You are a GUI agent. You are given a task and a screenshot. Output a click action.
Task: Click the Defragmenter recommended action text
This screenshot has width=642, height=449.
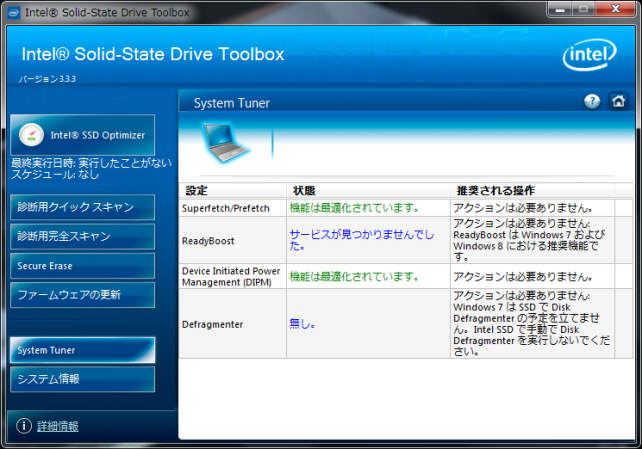tap(531, 324)
